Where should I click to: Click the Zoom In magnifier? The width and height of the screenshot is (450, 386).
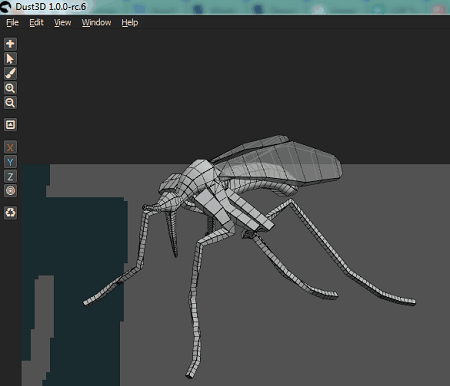pyautogui.click(x=10, y=88)
